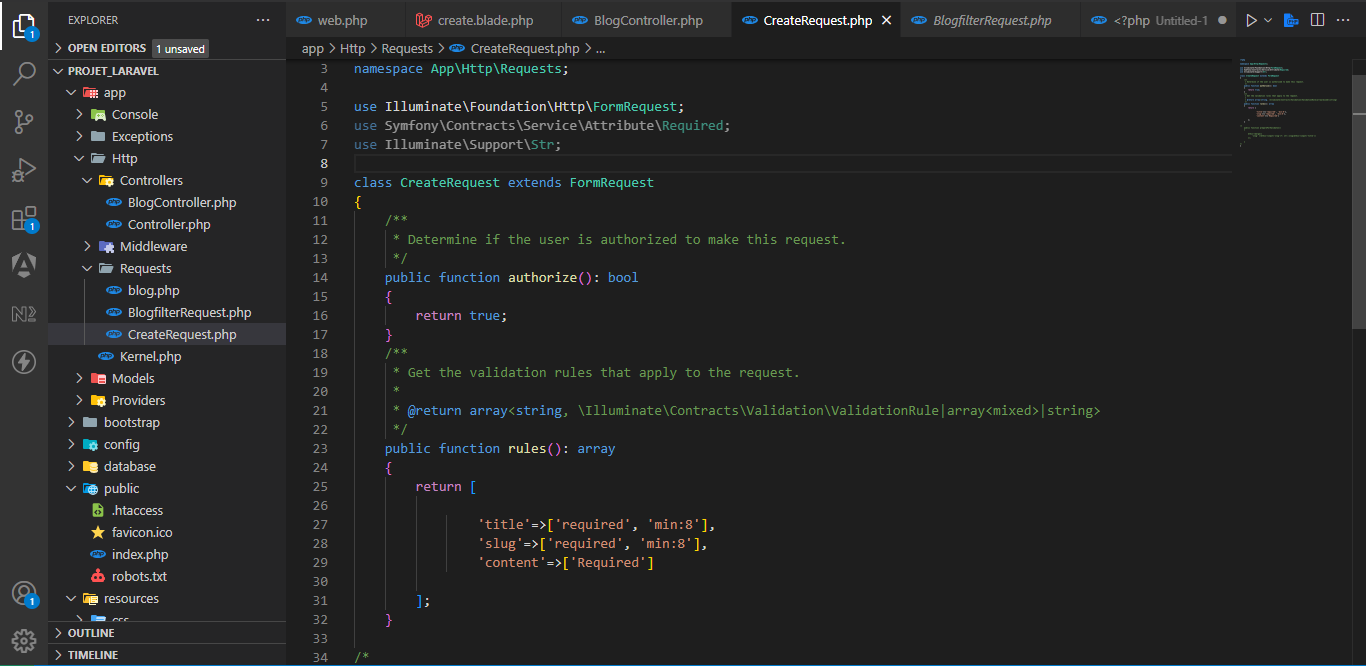The width and height of the screenshot is (1366, 666).
Task: Open Manage settings gear icon
Action: click(24, 640)
